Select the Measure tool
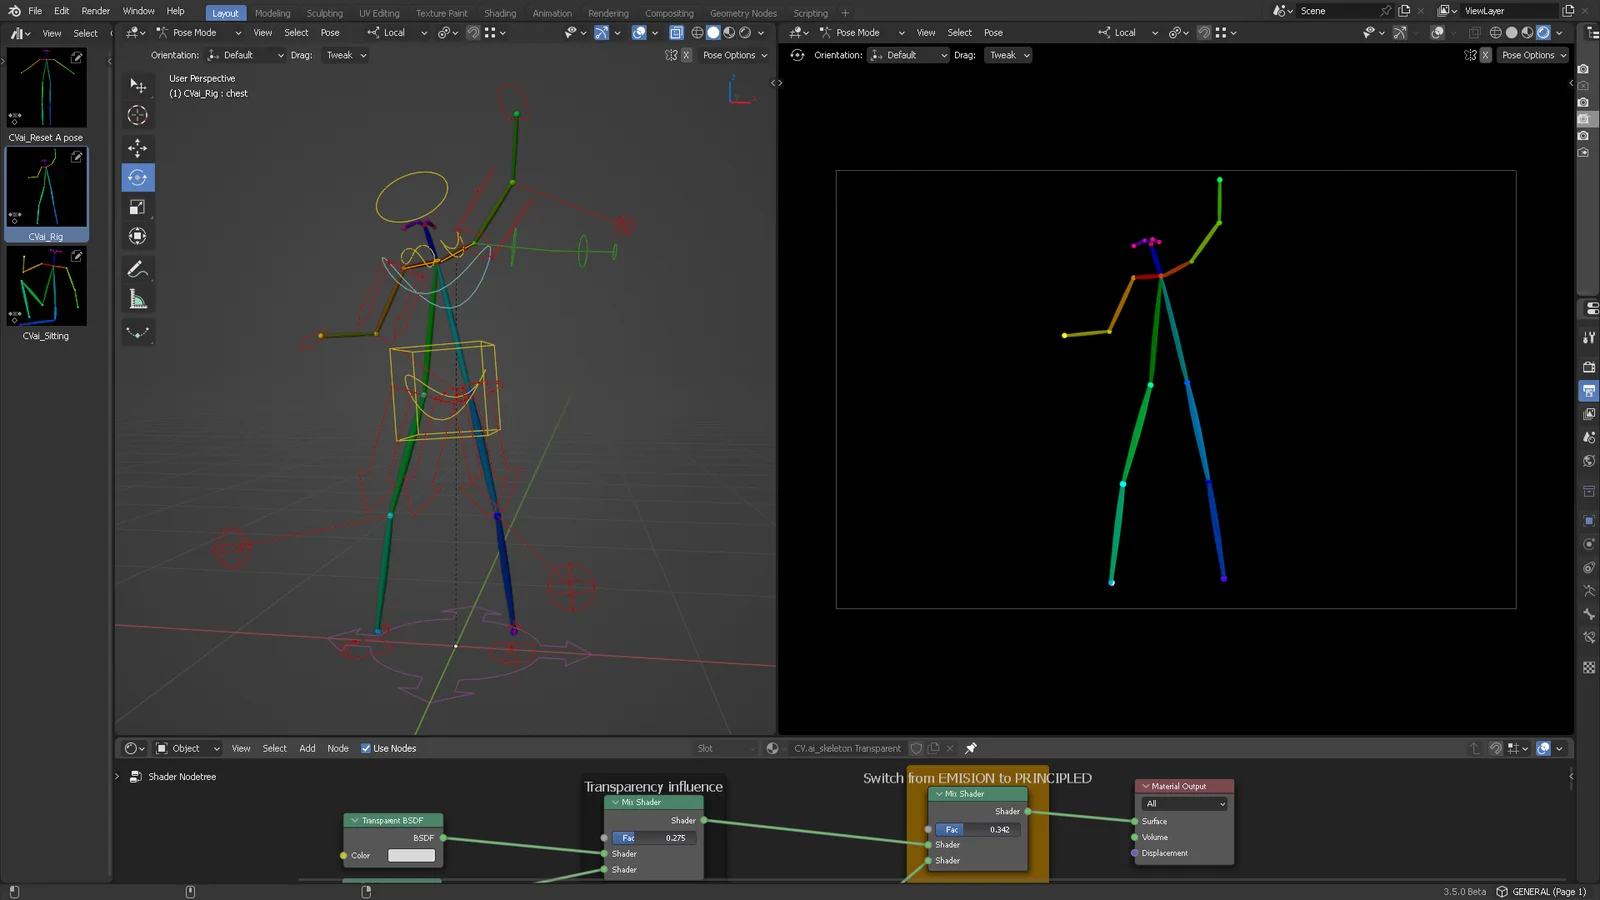 point(138,297)
